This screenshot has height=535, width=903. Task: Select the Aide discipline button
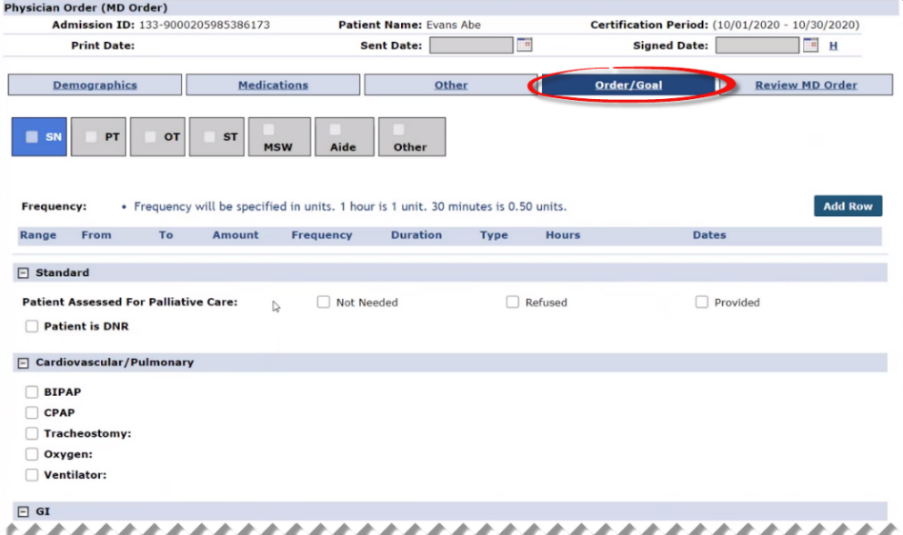click(x=343, y=137)
